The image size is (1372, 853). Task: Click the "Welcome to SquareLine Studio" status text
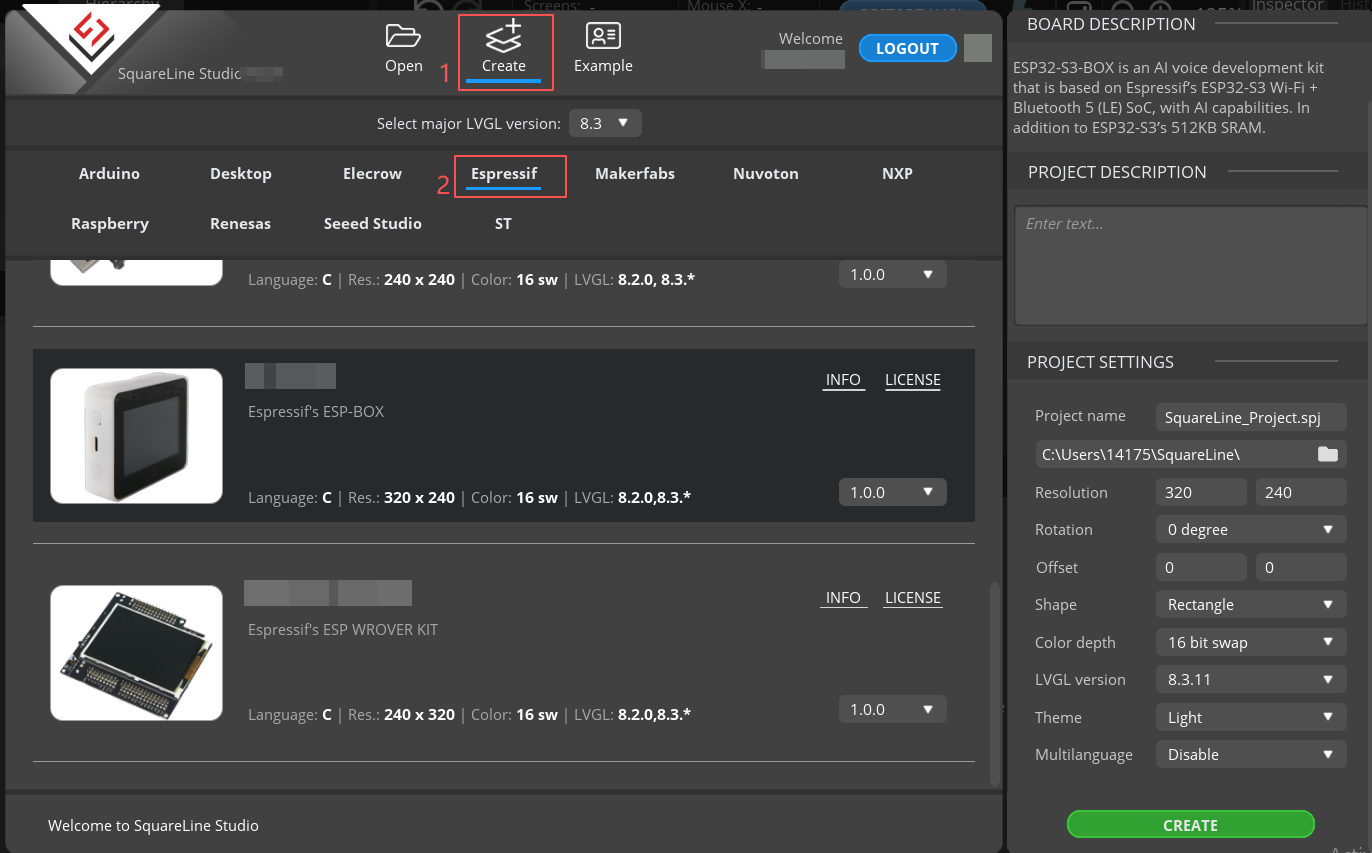tap(153, 825)
